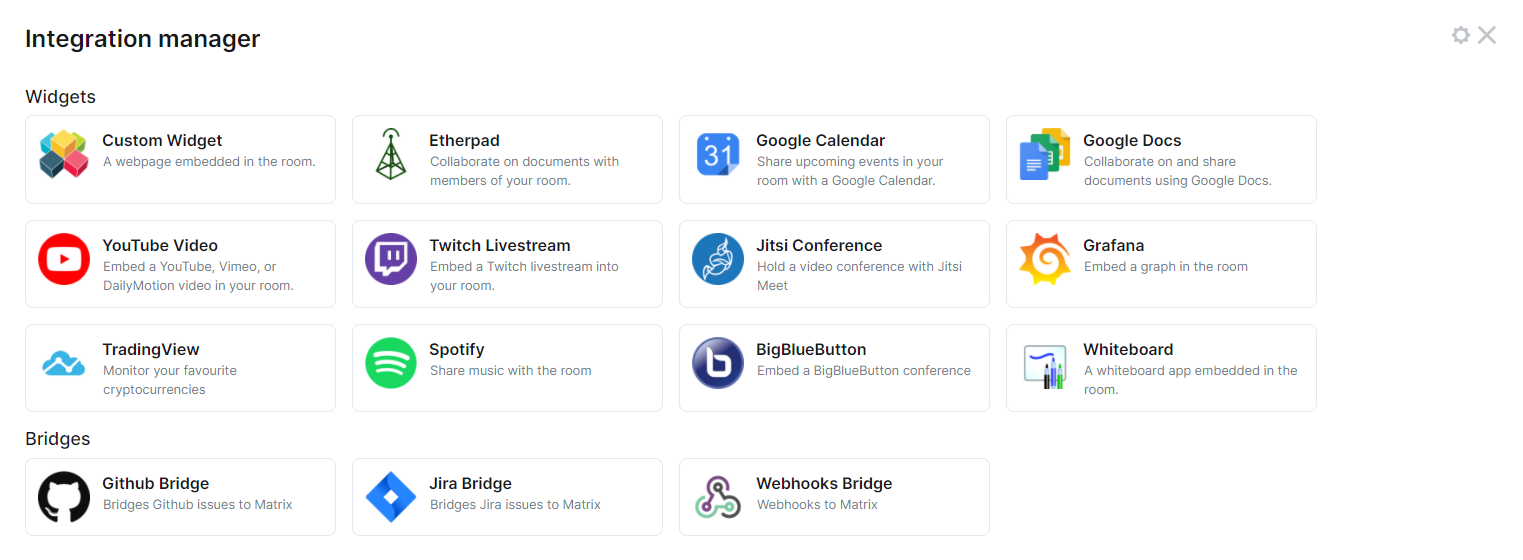This screenshot has width=1523, height=560.
Task: Select the Twitch Livestream icon
Action: (x=391, y=259)
